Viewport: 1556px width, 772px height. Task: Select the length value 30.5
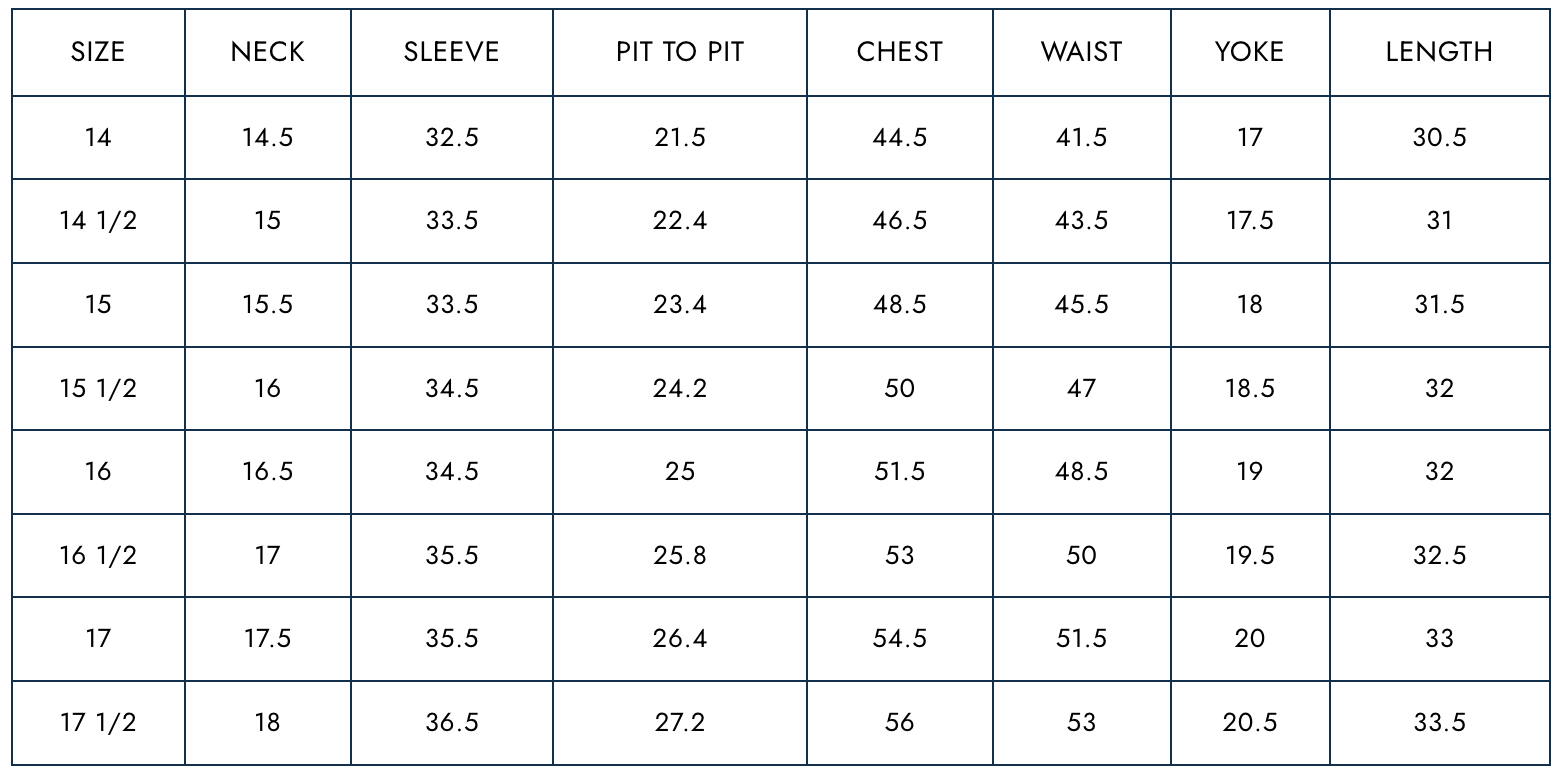pos(1439,137)
